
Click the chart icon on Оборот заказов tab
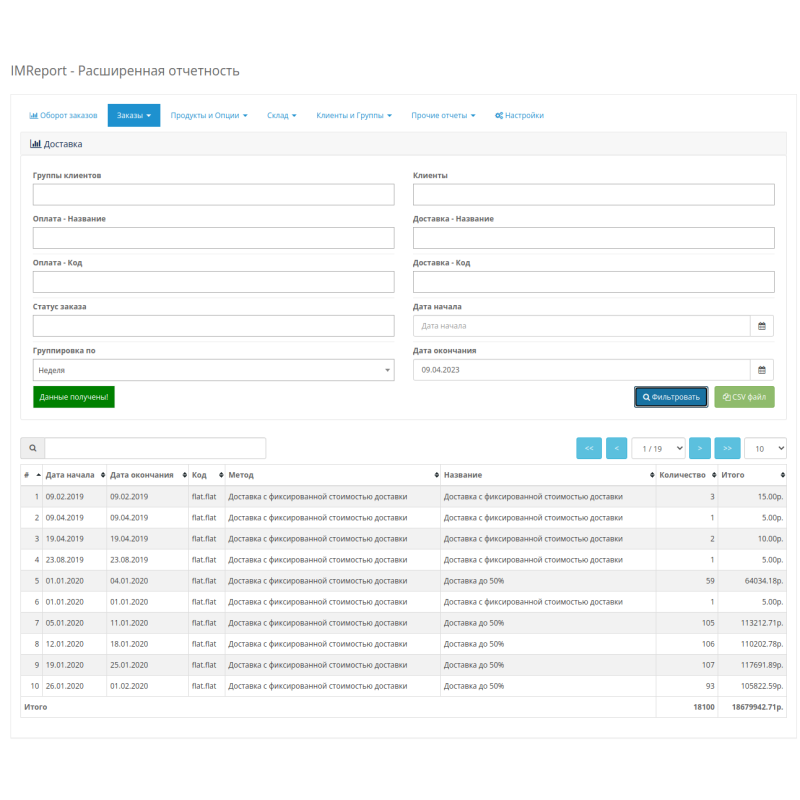coord(32,115)
